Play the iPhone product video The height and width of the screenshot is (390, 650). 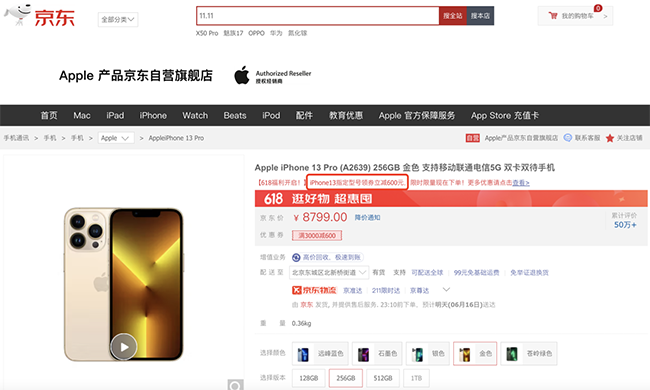(x=124, y=346)
